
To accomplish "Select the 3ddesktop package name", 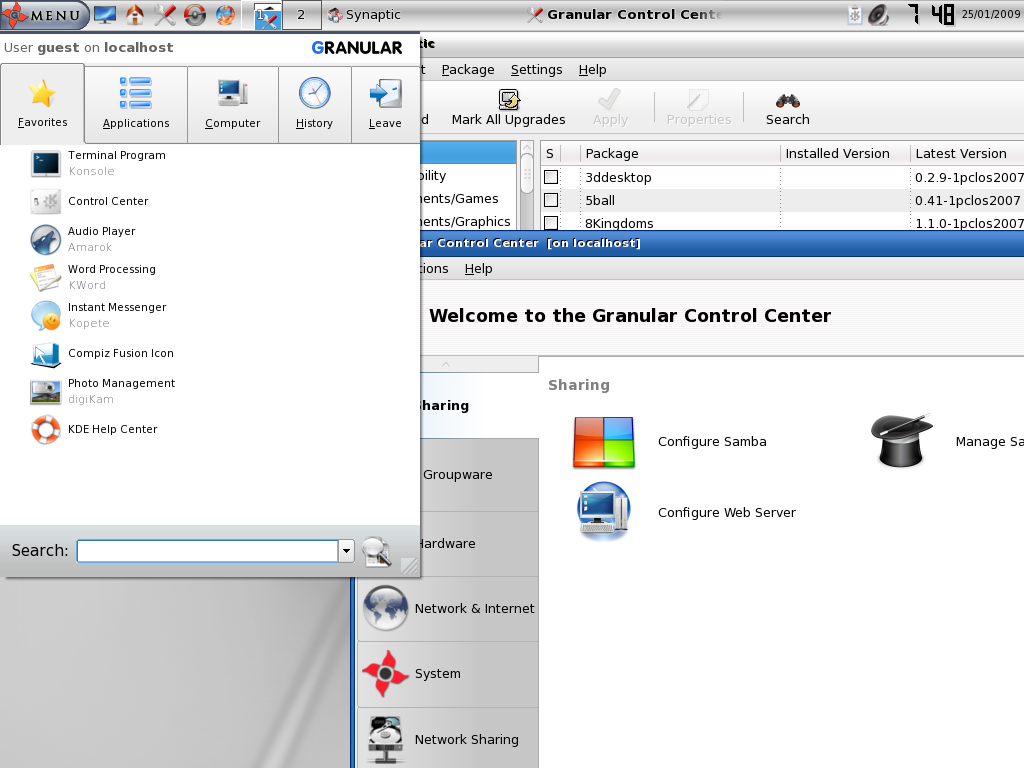I will tap(618, 178).
